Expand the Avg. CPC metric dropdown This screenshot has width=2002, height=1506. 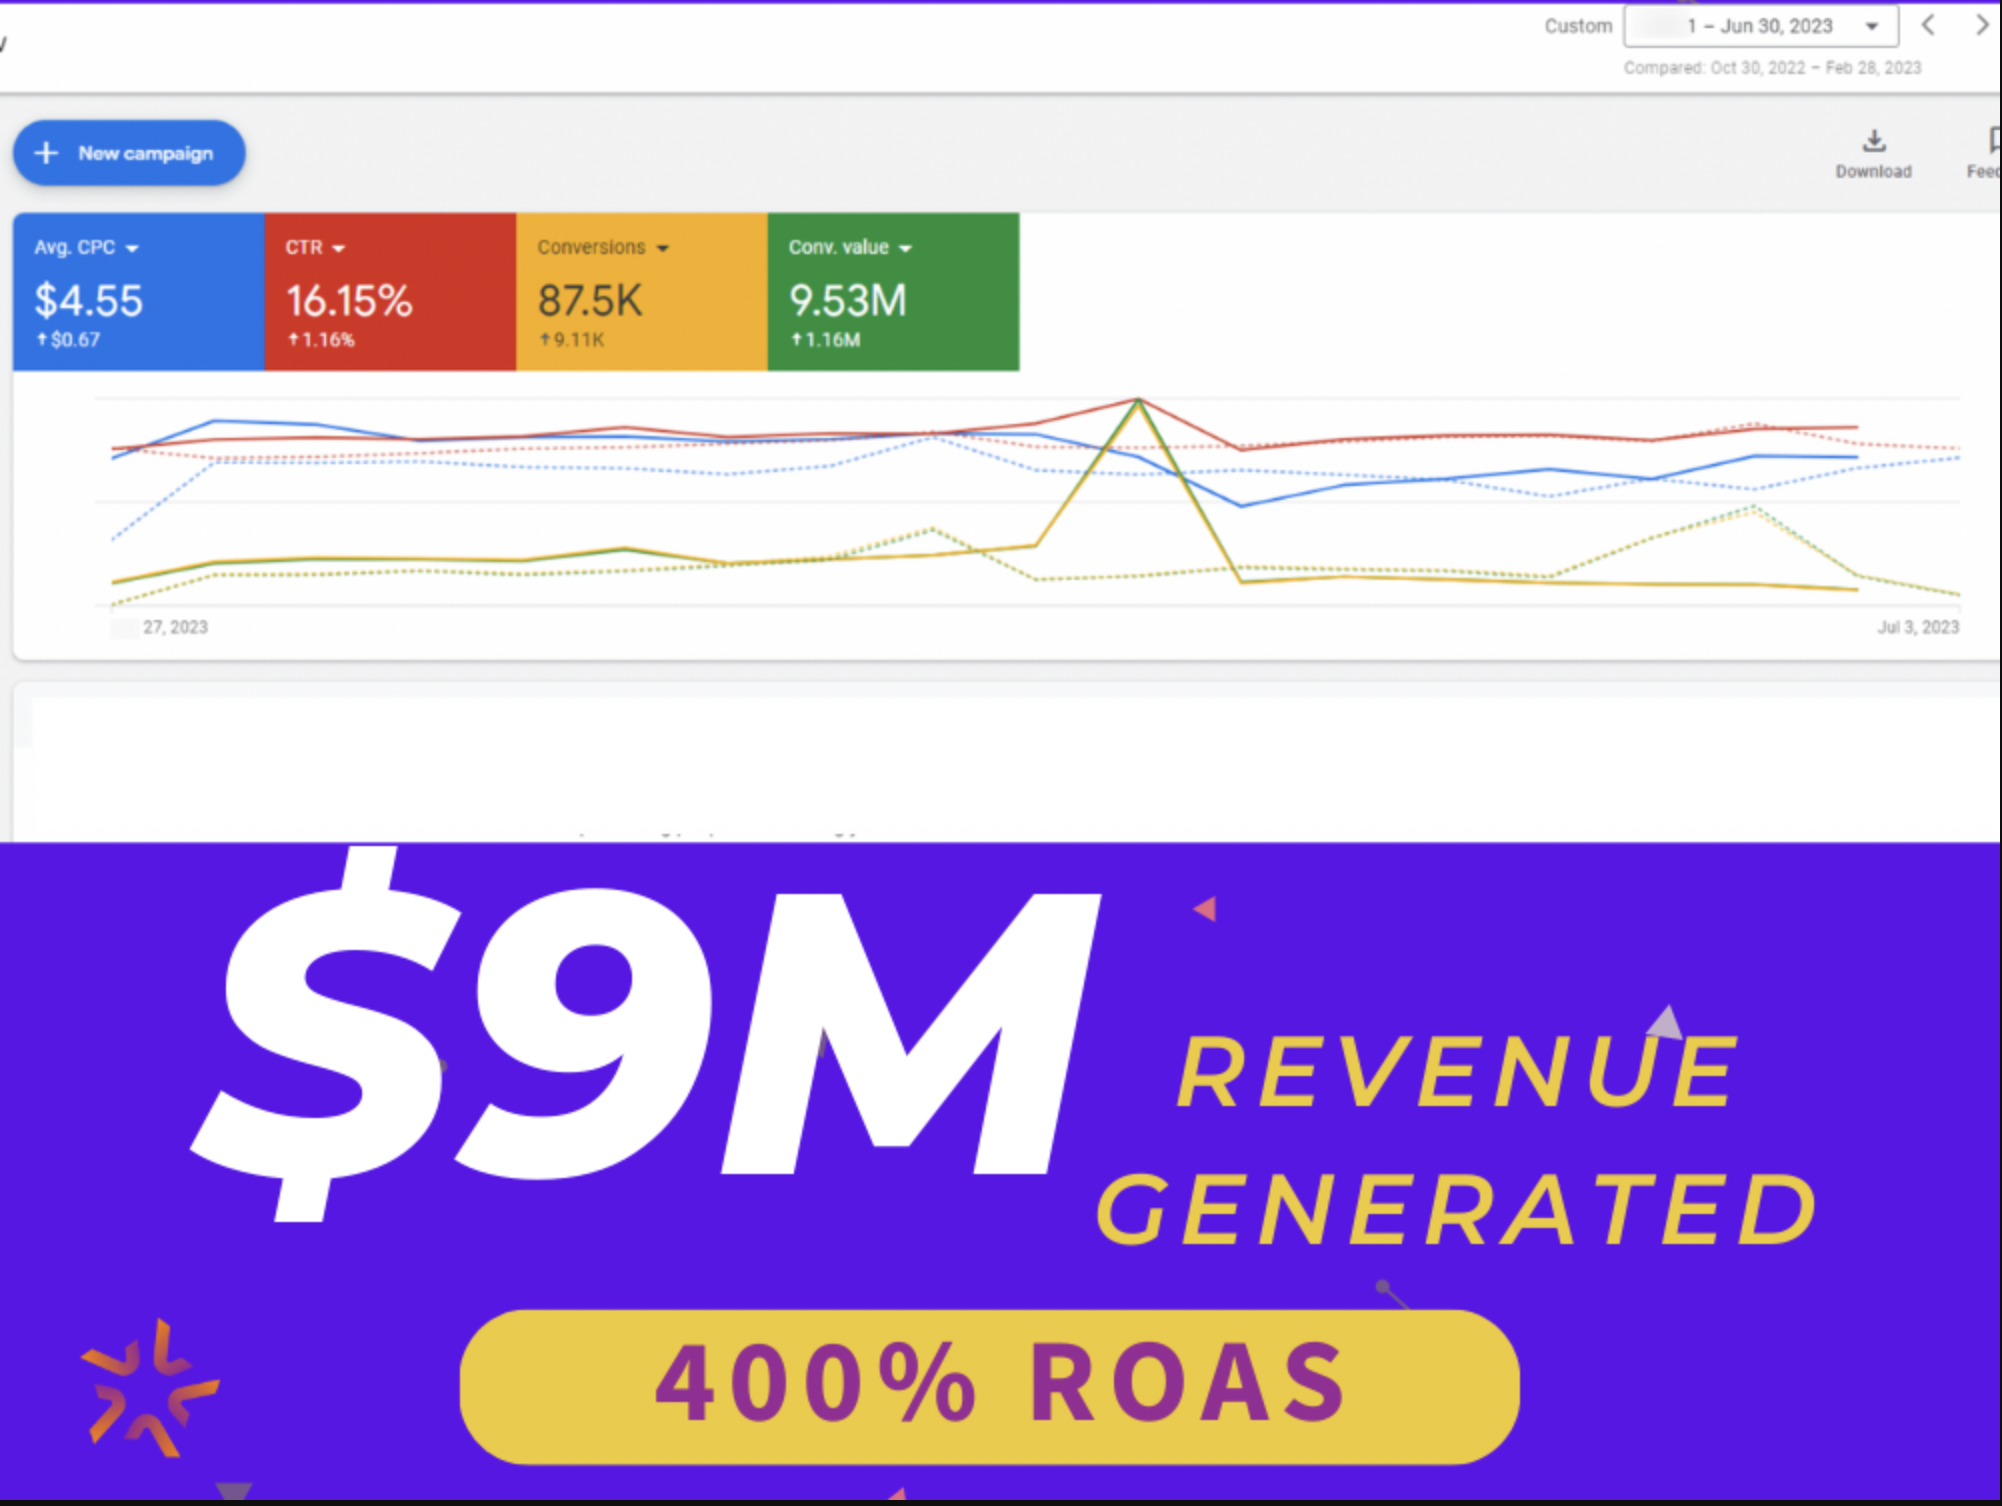132,248
